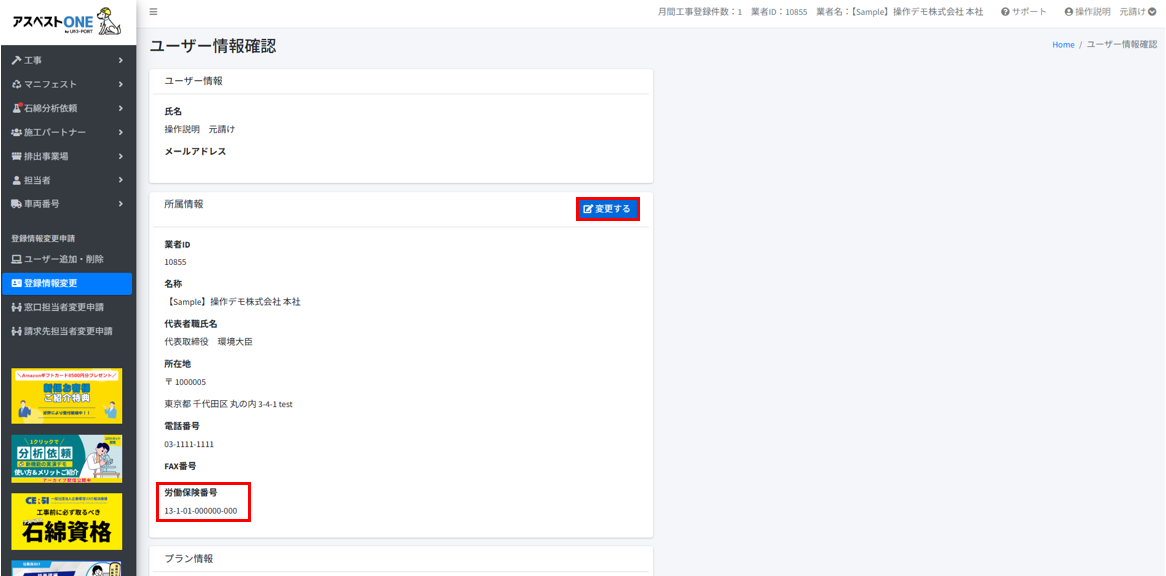Image resolution: width=1166 pixels, height=576 pixels.
Task: Expand the 担当者 sidebar chevron
Action: (120, 180)
